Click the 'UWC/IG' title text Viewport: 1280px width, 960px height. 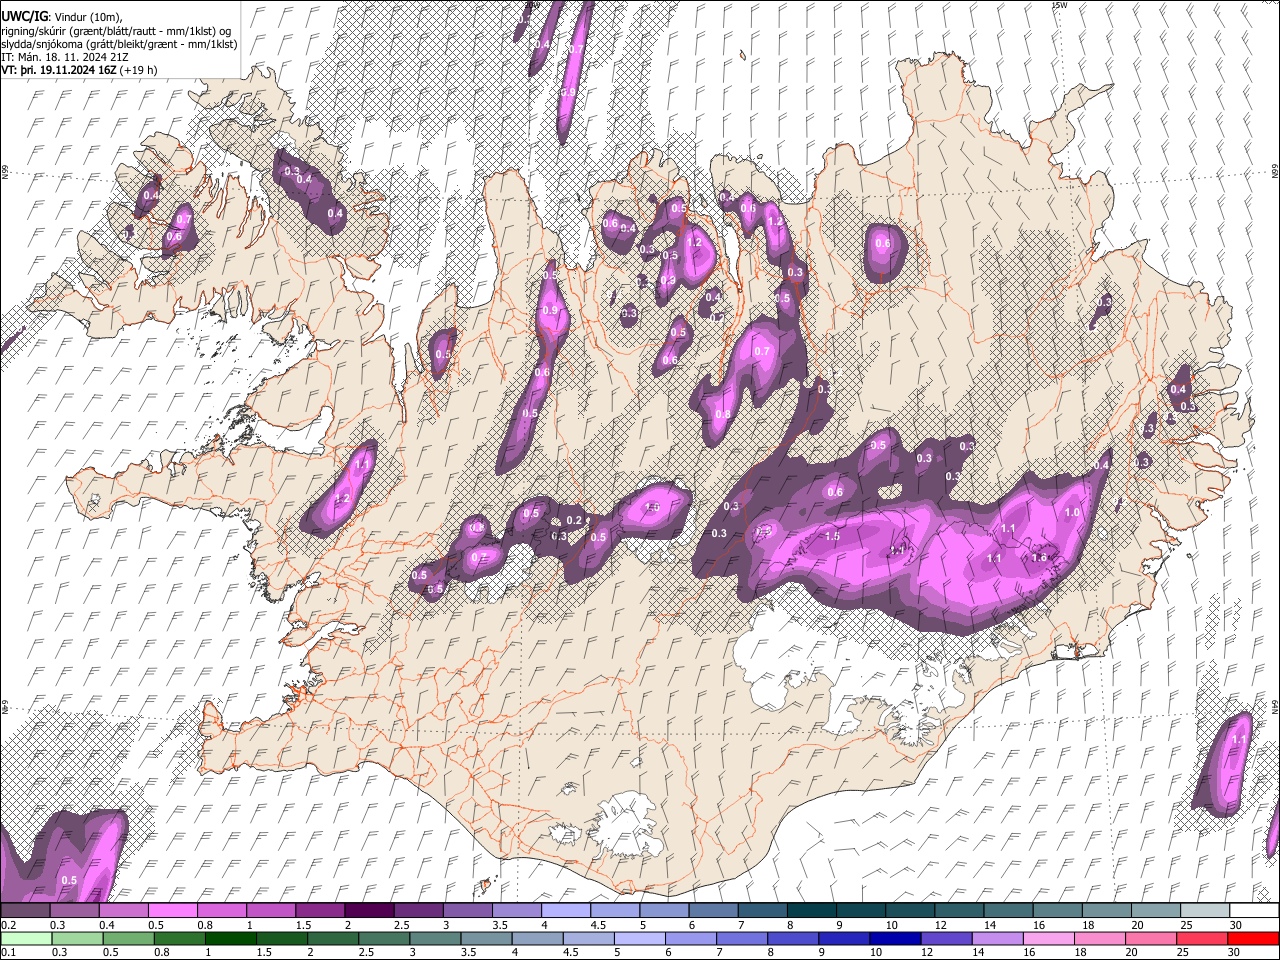click(x=24, y=15)
